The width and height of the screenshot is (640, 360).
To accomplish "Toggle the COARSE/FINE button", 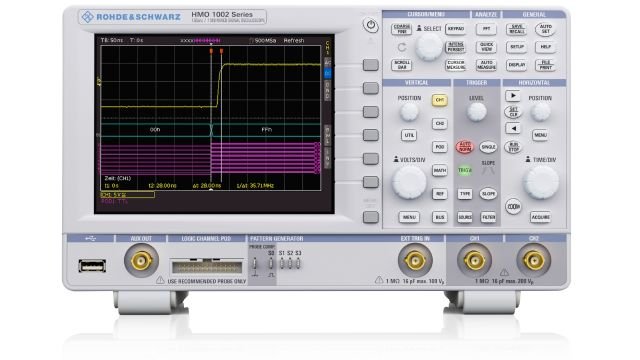I will click(x=402, y=29).
